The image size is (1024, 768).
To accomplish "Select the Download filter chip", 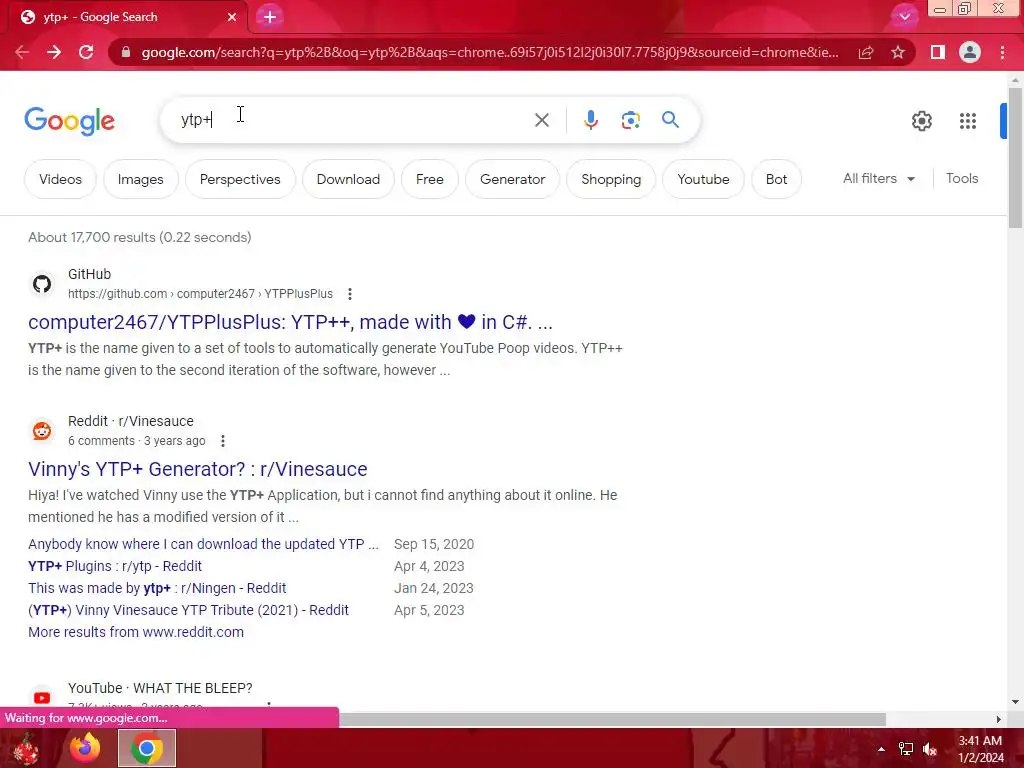I will tap(348, 179).
